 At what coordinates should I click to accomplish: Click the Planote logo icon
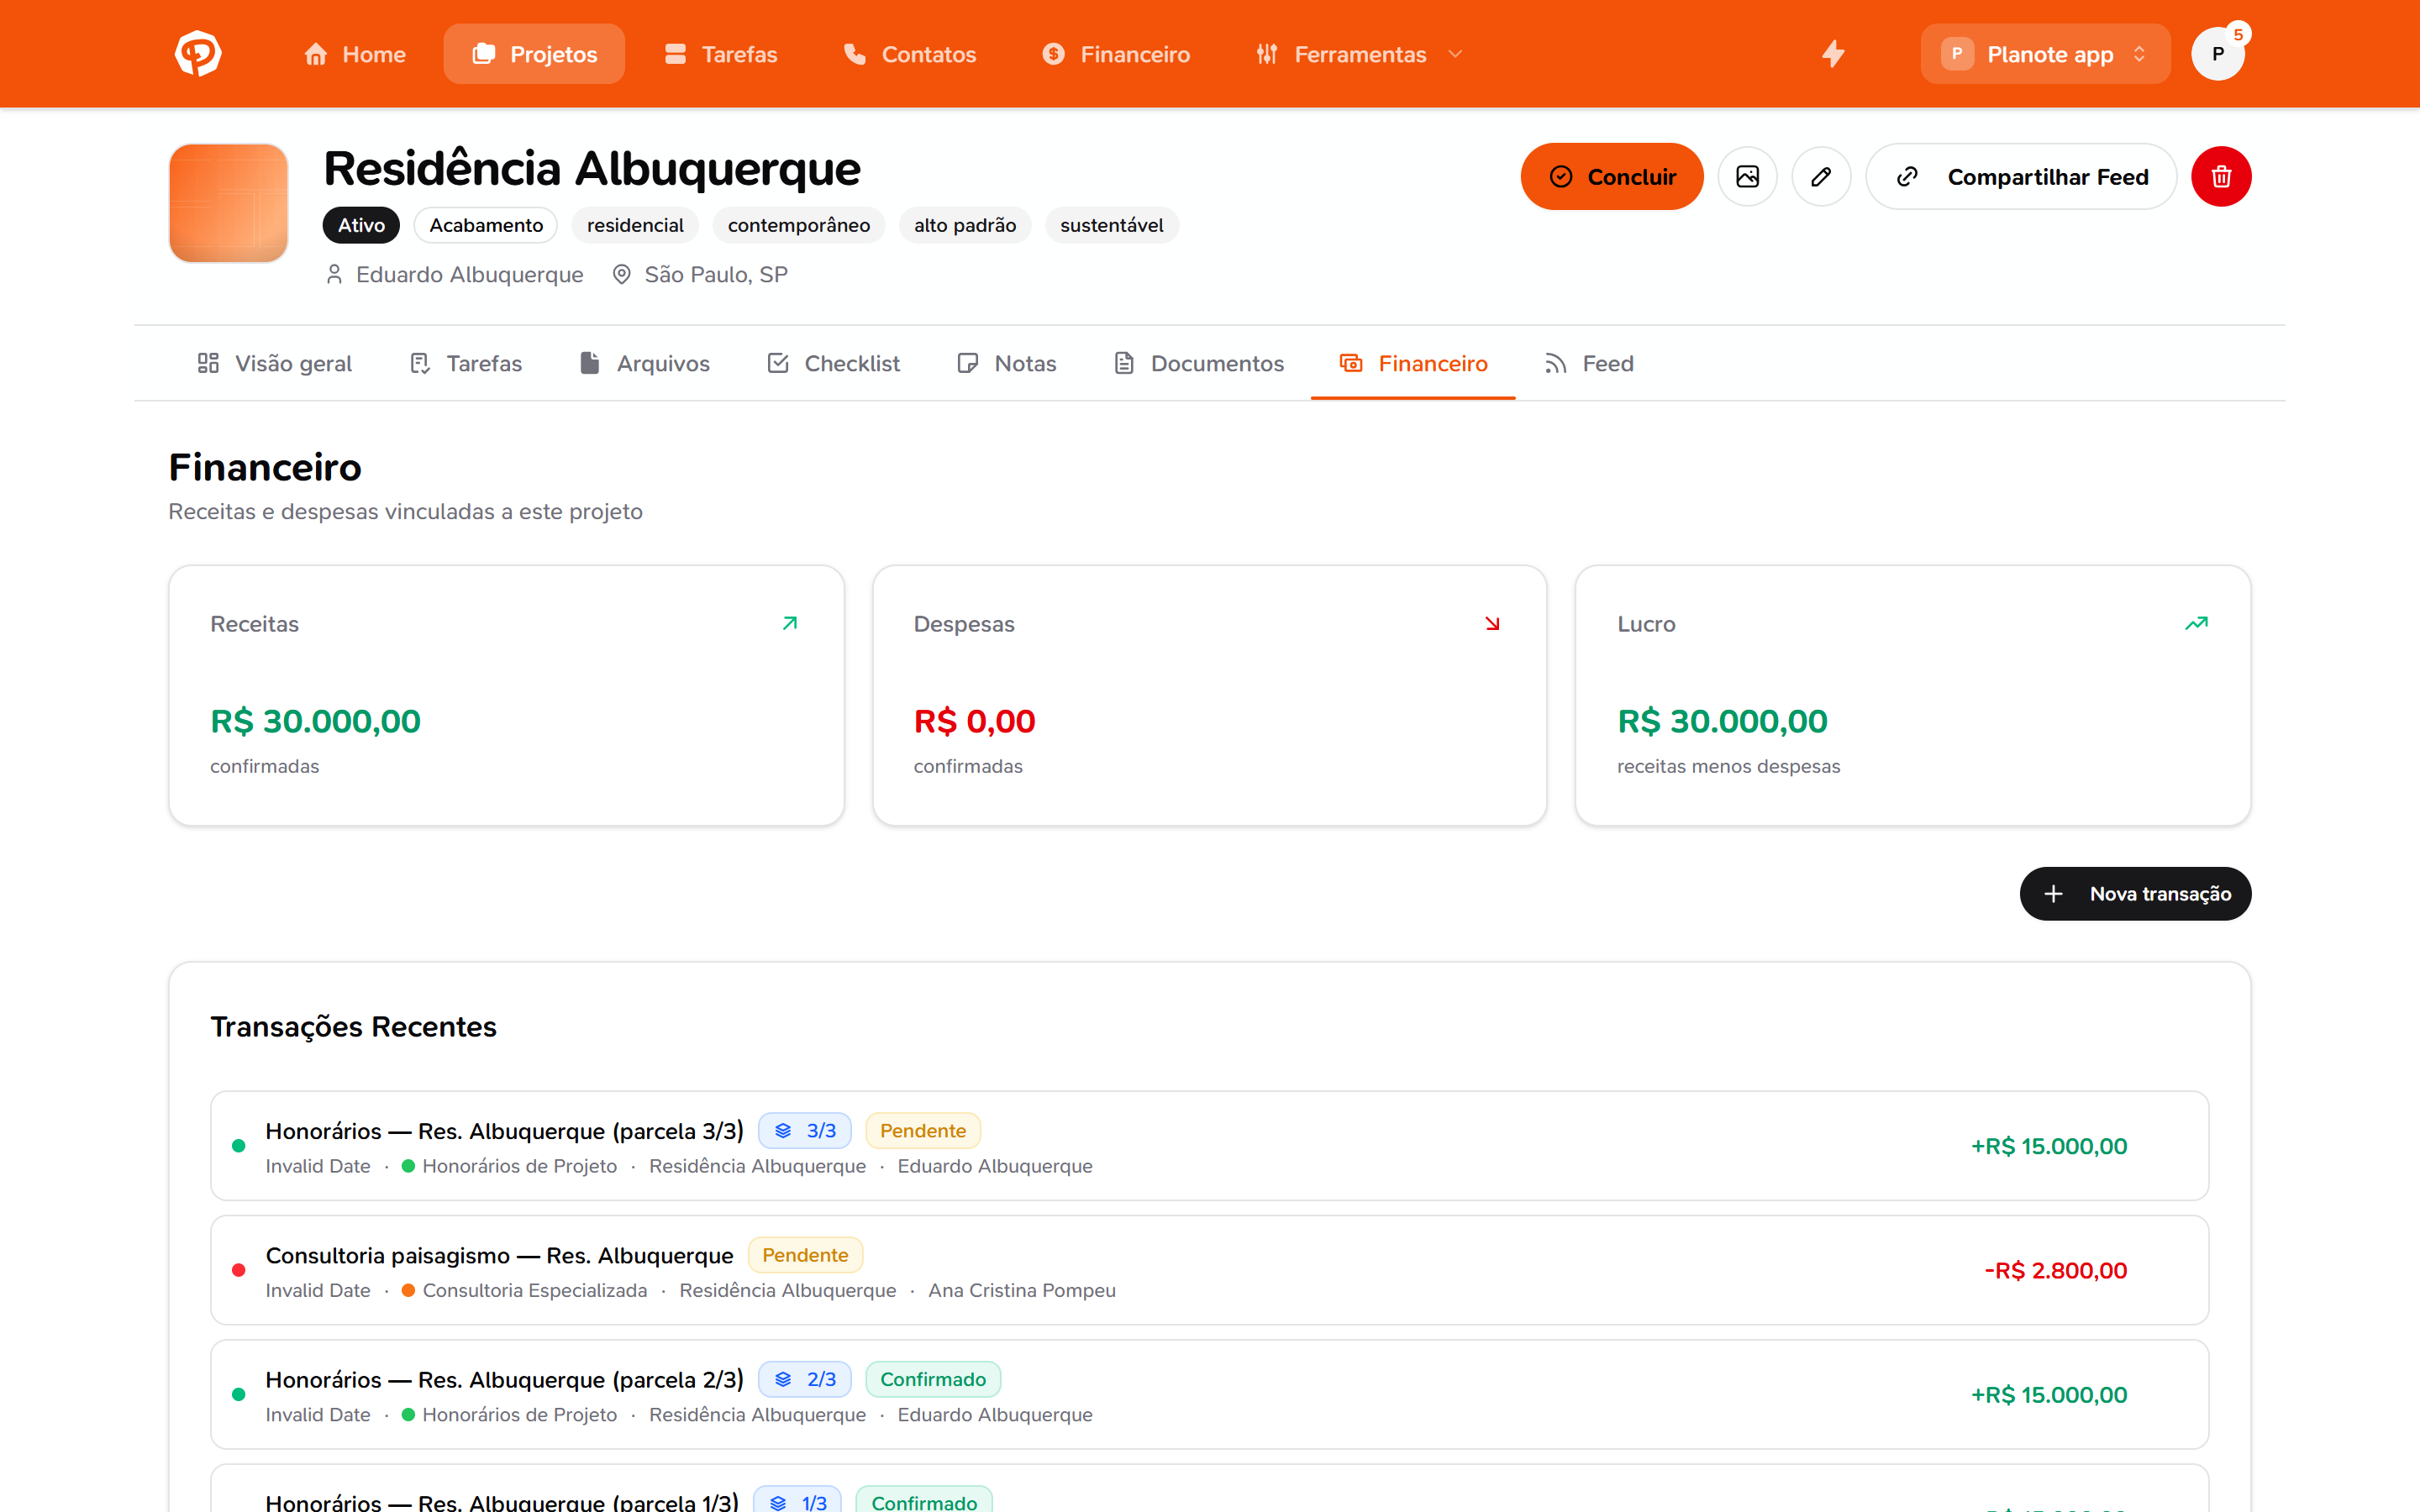pyautogui.click(x=198, y=54)
